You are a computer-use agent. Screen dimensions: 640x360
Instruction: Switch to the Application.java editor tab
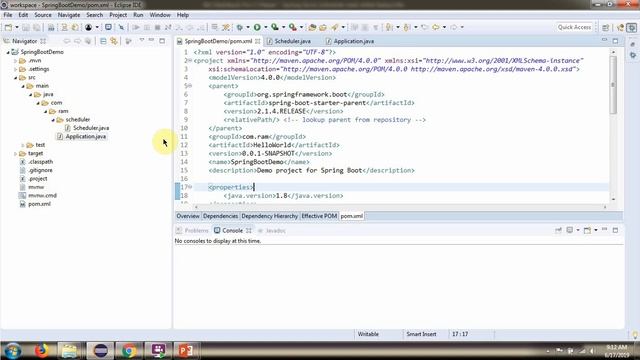click(x=353, y=41)
